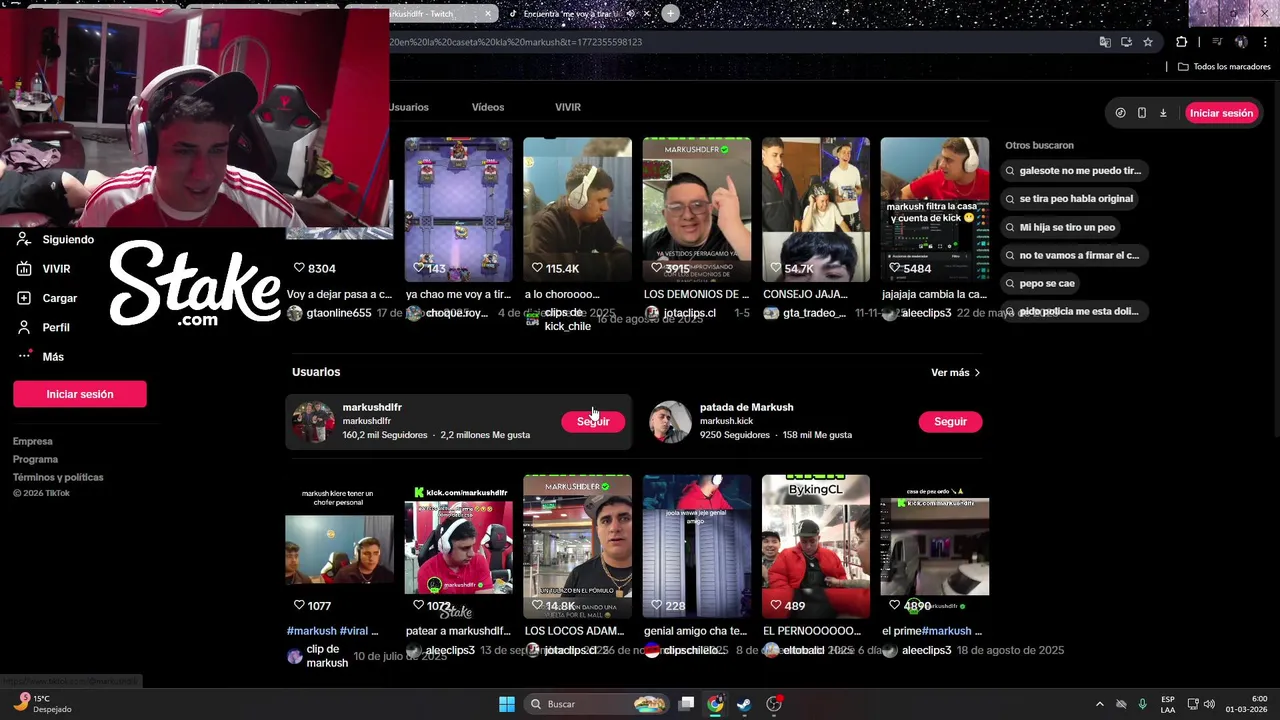
Task: Open LOS LOCOS ADAM video thumbnail
Action: coord(577,547)
